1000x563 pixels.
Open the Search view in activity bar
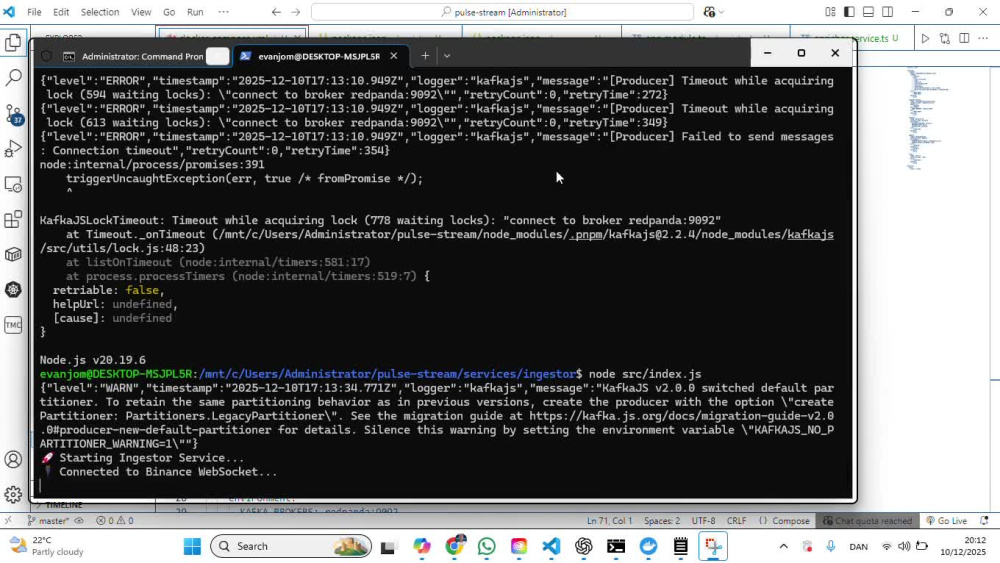click(13, 78)
